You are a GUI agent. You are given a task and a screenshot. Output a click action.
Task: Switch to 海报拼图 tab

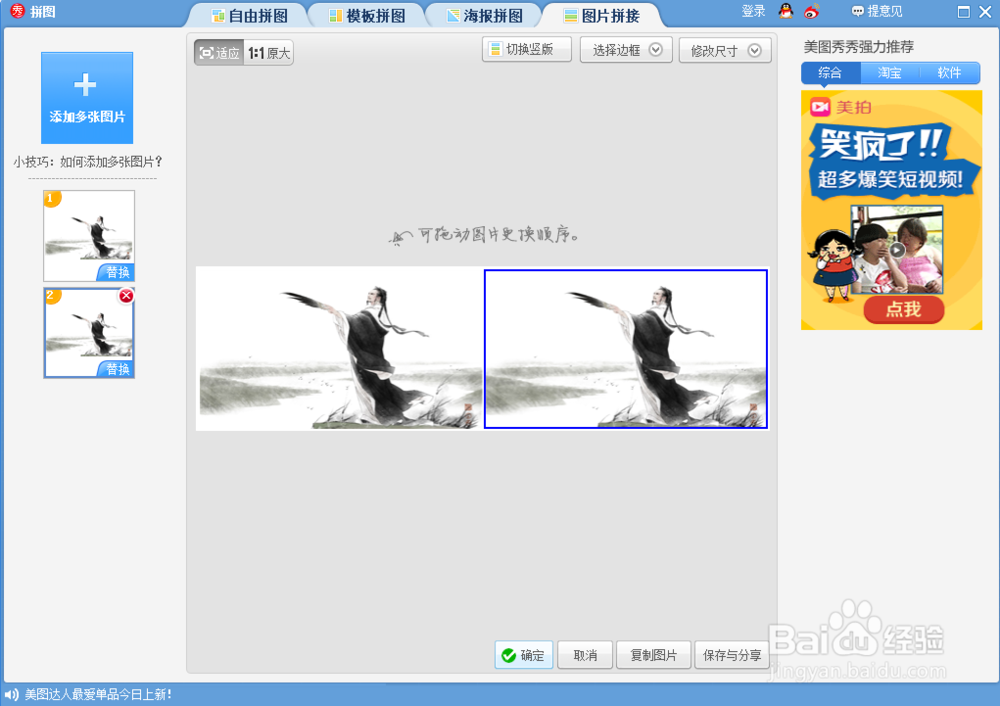click(484, 15)
